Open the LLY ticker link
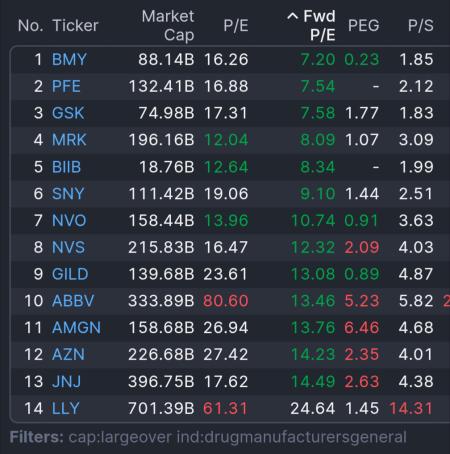This screenshot has width=450, height=454. pos(66,408)
